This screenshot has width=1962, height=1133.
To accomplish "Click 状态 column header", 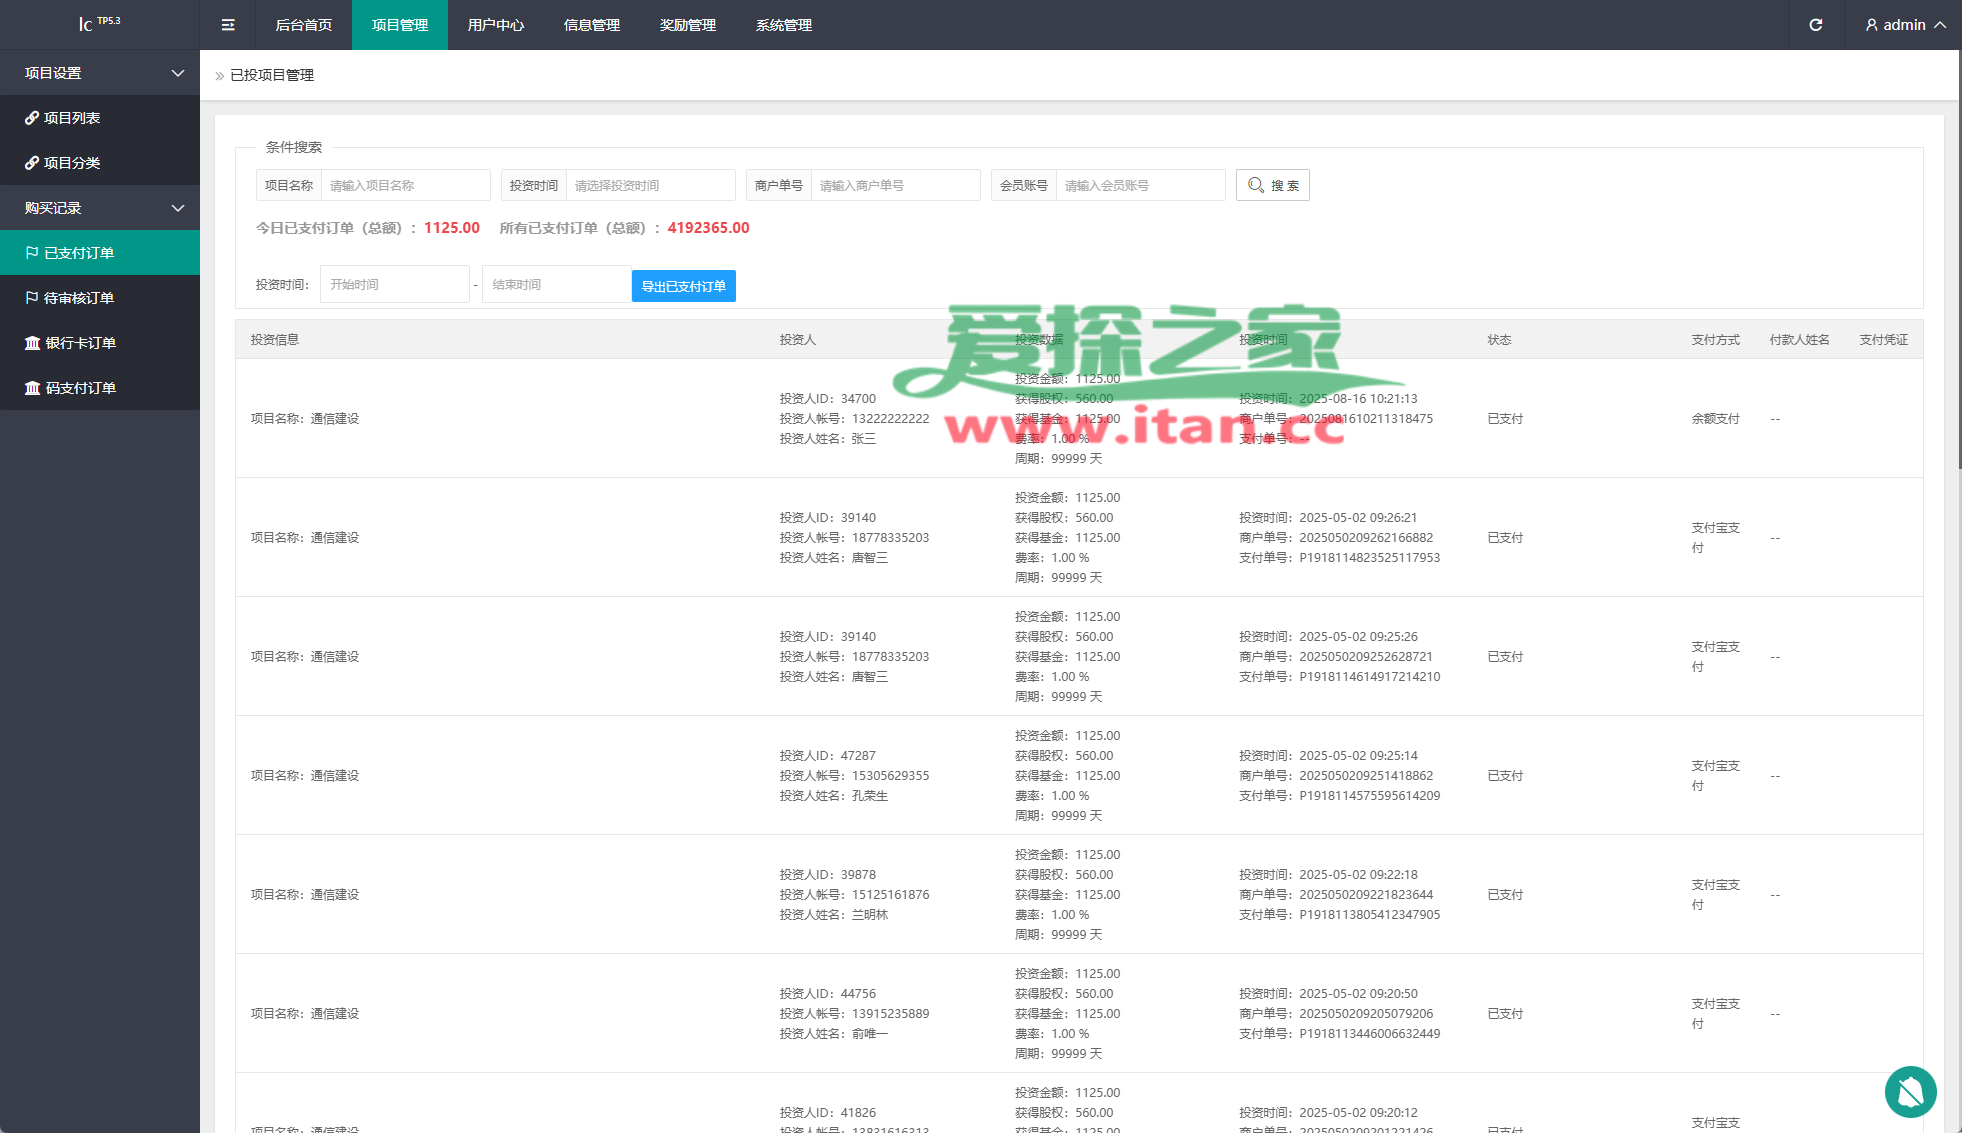I will 1499,340.
